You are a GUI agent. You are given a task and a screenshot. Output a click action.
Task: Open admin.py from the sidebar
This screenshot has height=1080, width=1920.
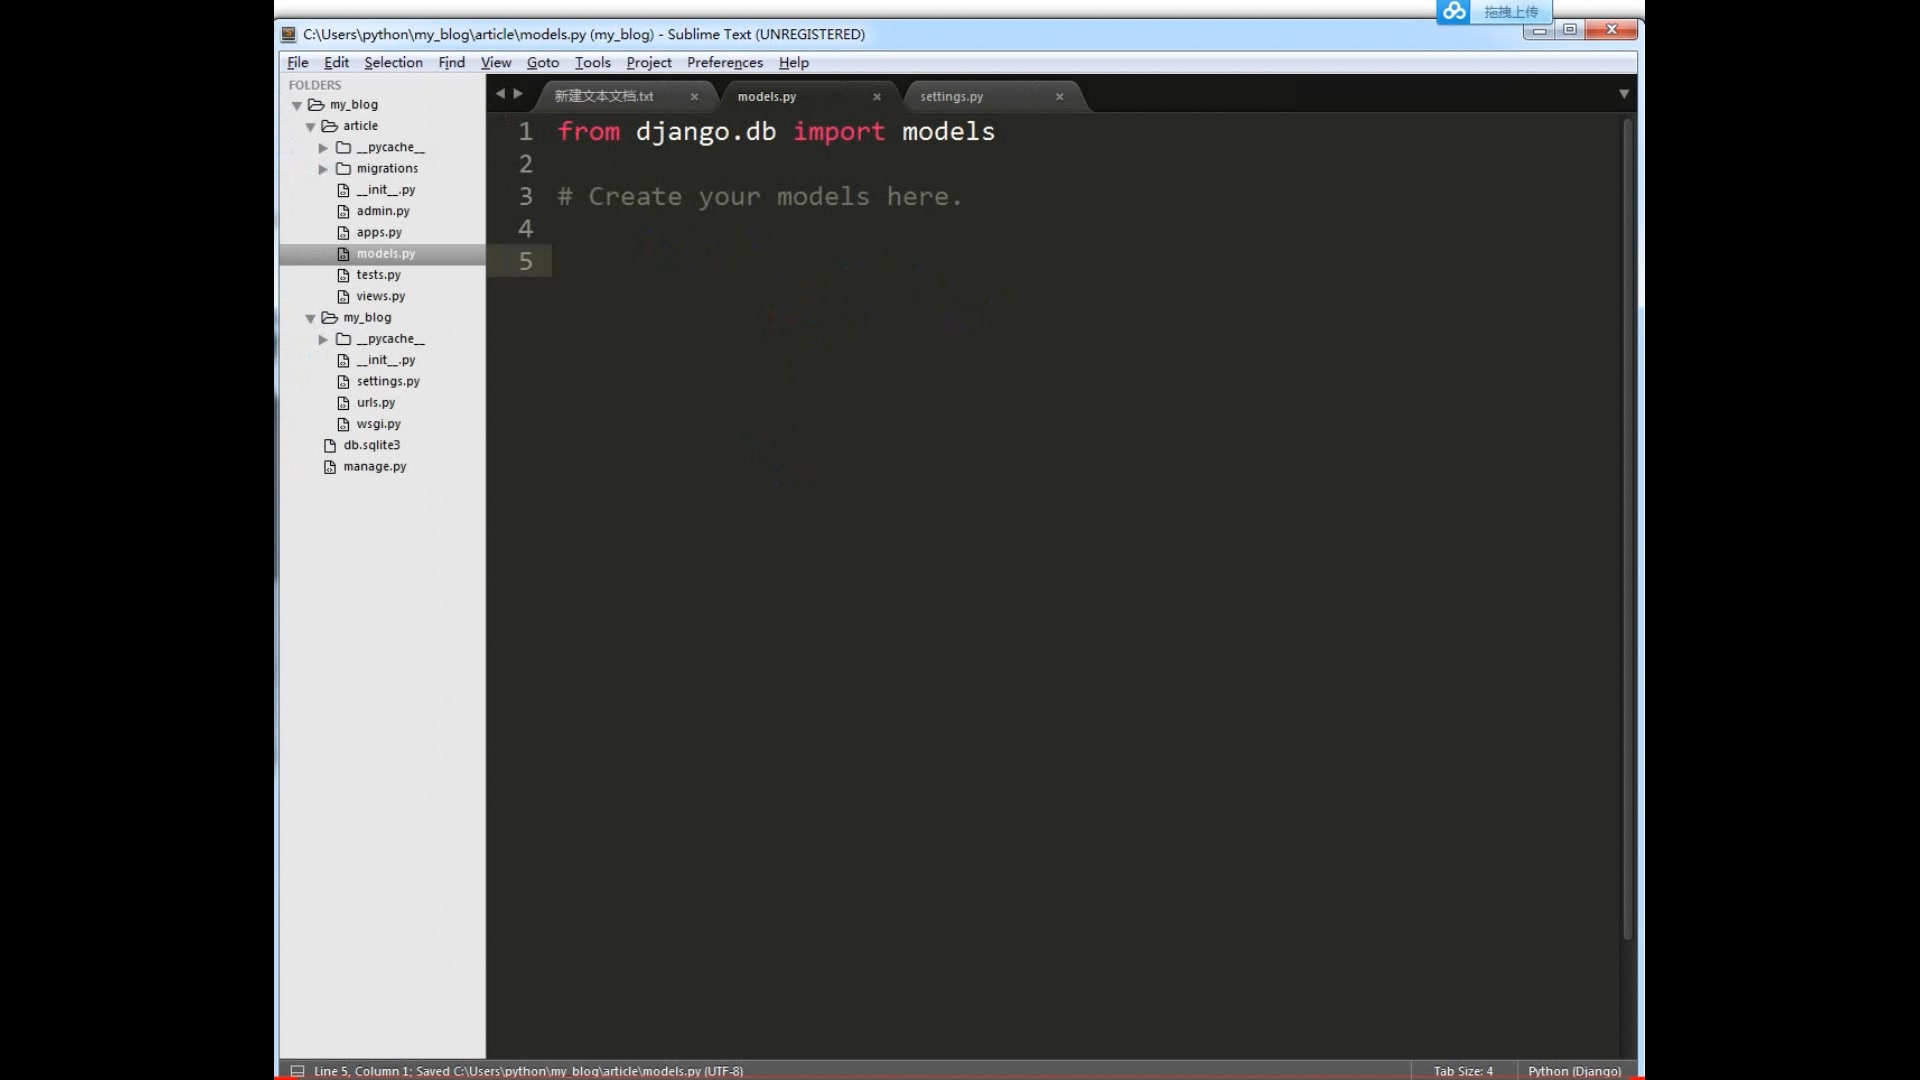pos(383,211)
